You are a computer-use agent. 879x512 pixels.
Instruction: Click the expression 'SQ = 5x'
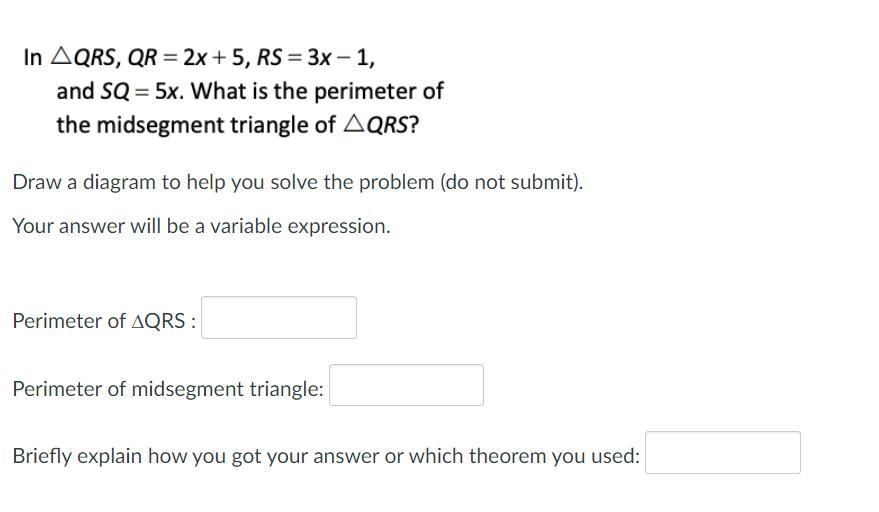[x=141, y=91]
